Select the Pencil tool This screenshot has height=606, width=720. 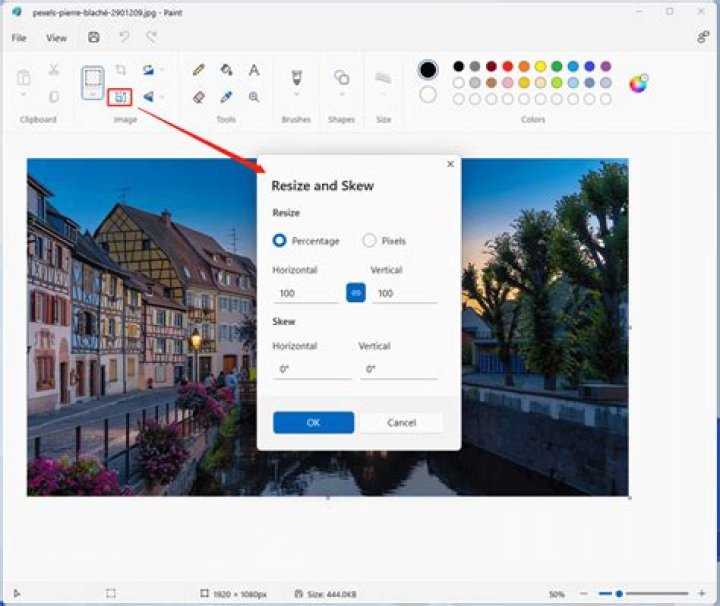[x=198, y=70]
